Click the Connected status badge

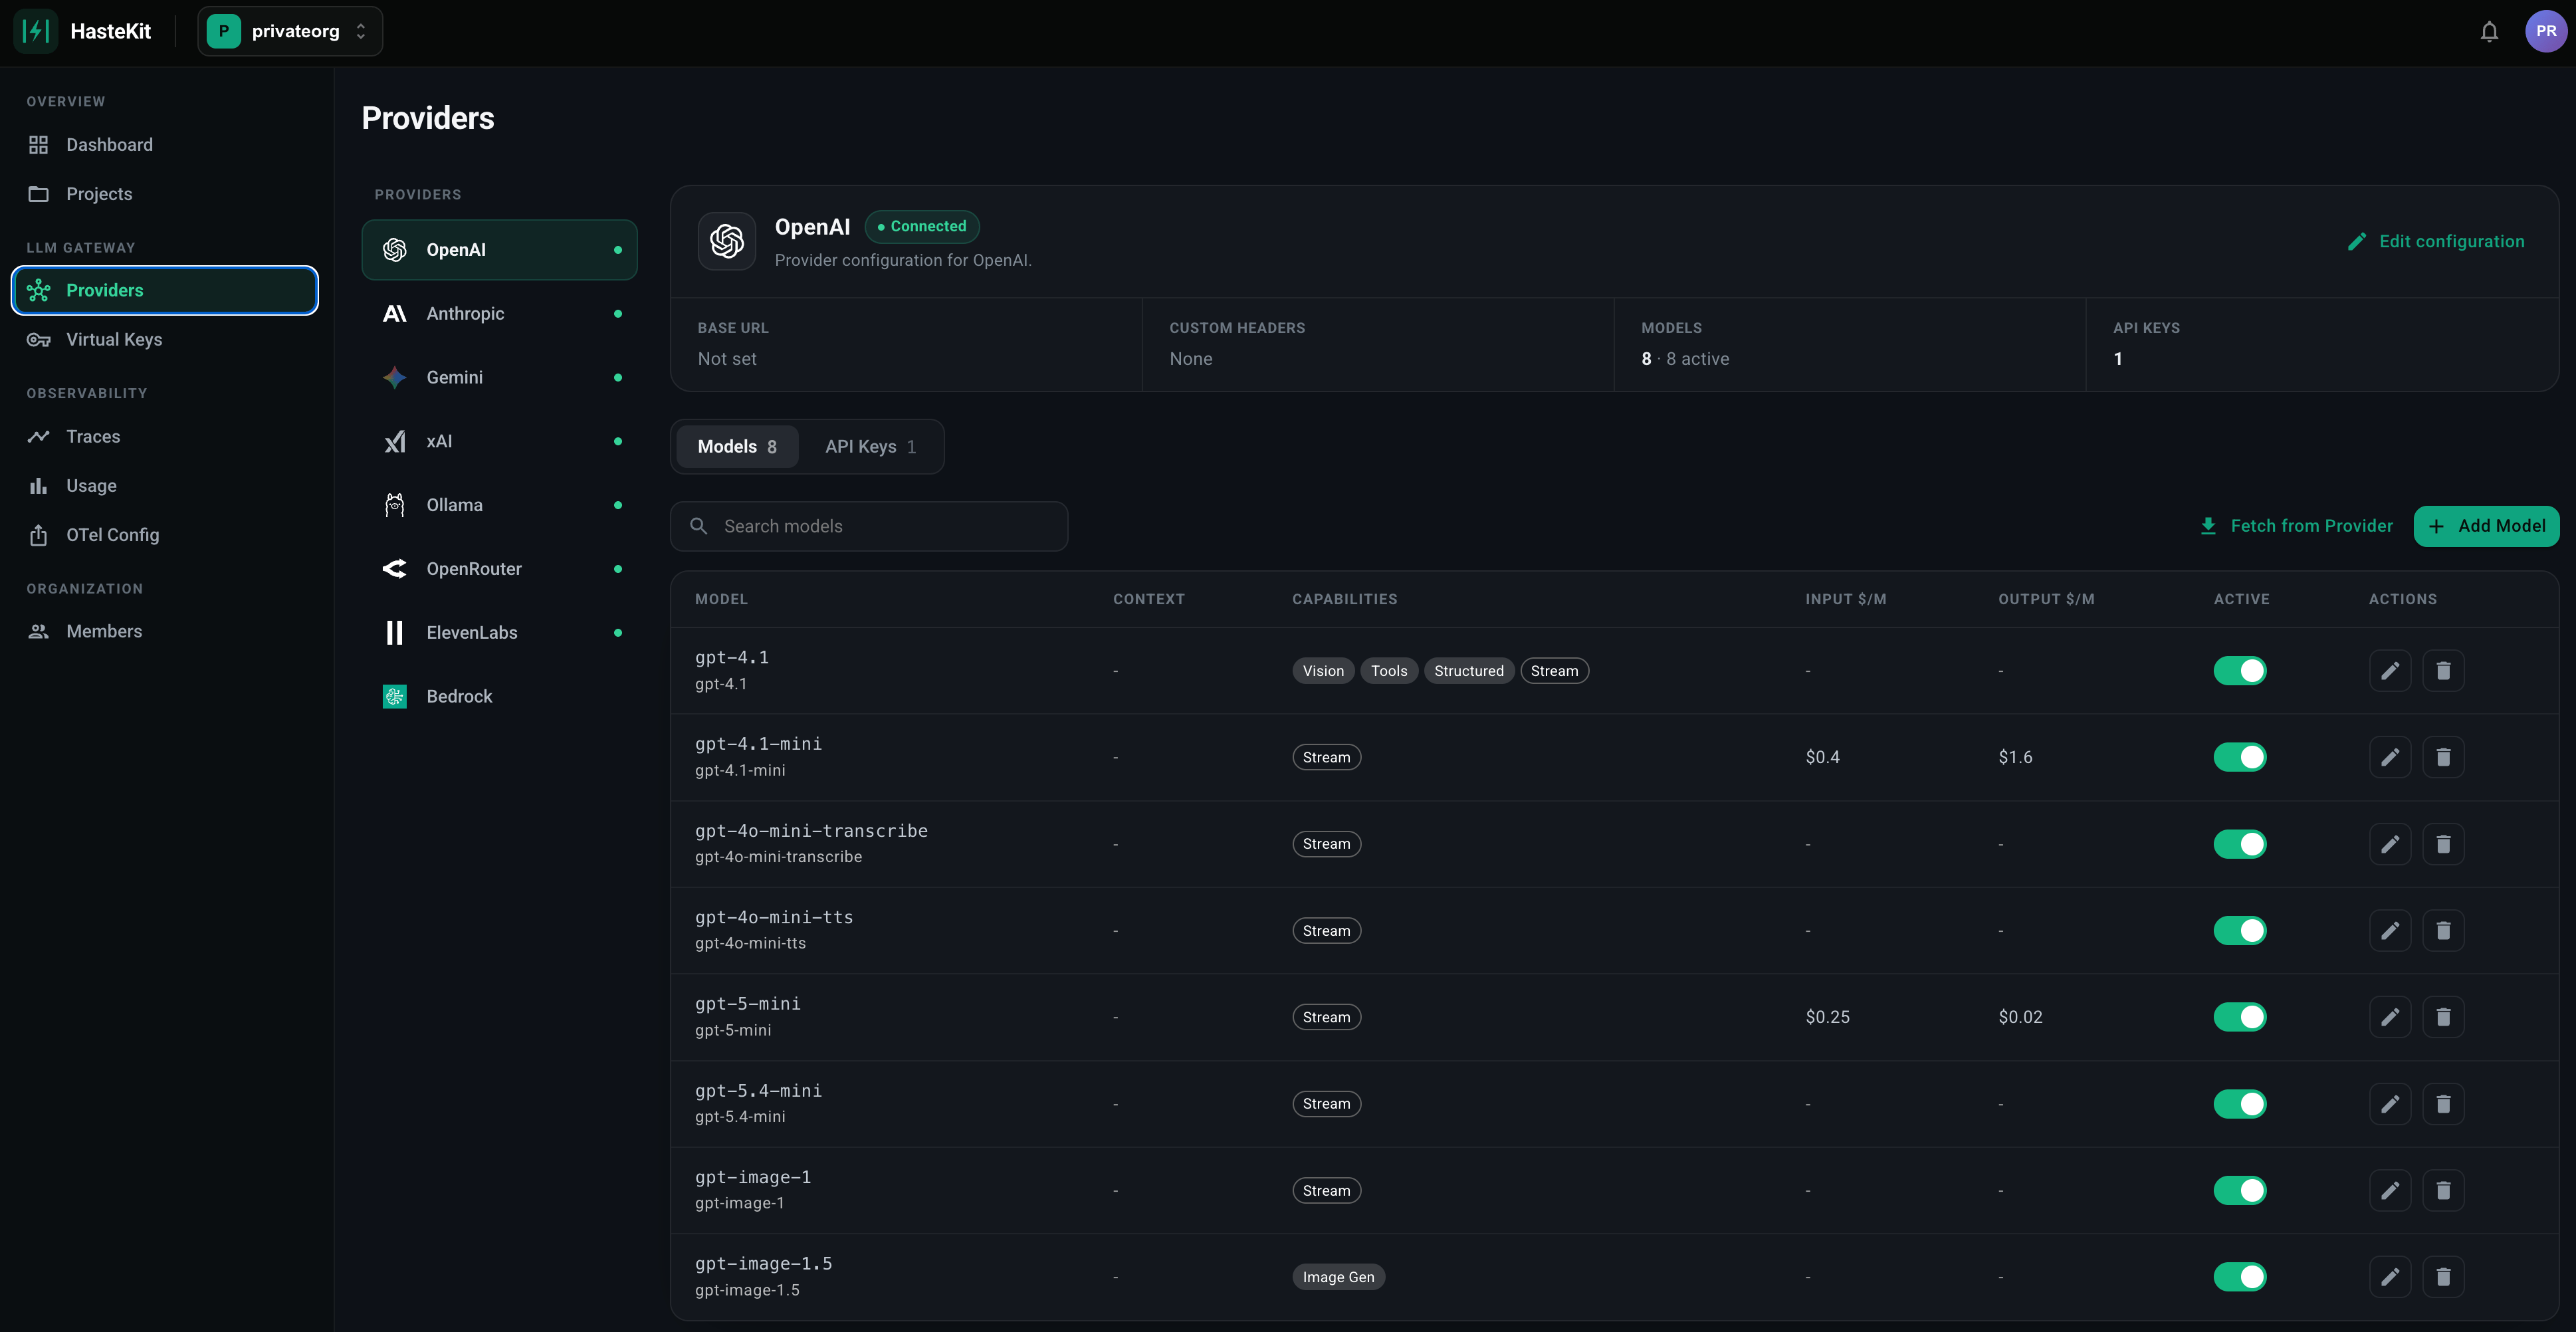click(x=922, y=227)
